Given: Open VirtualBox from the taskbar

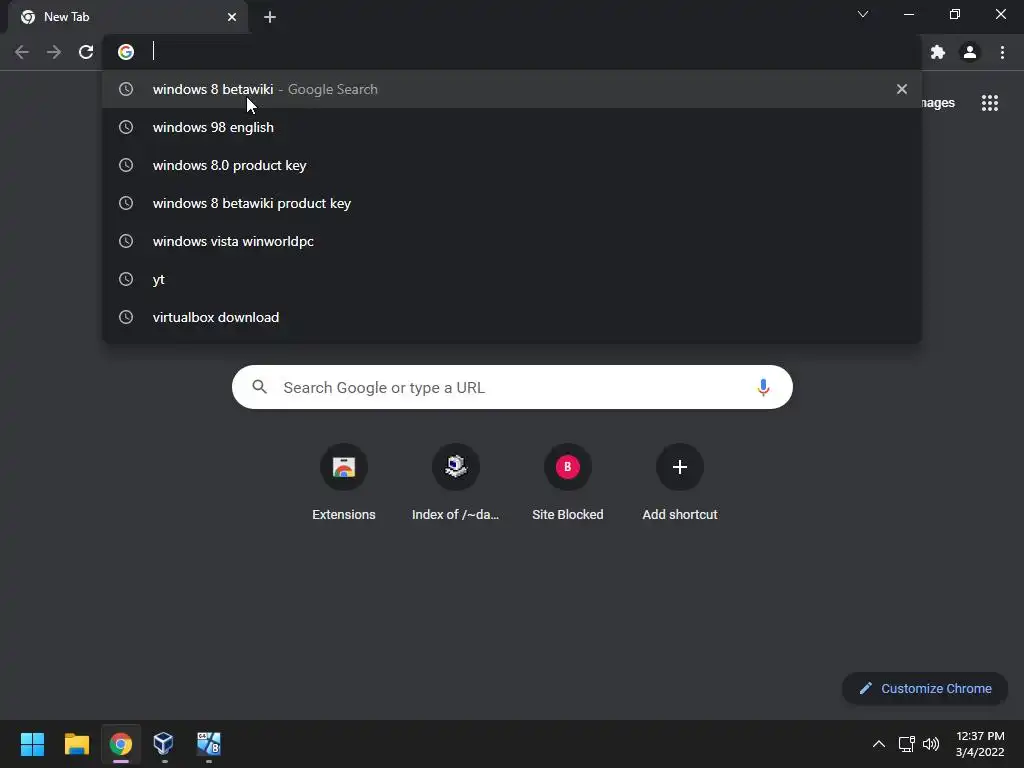Looking at the screenshot, I should click(163, 744).
